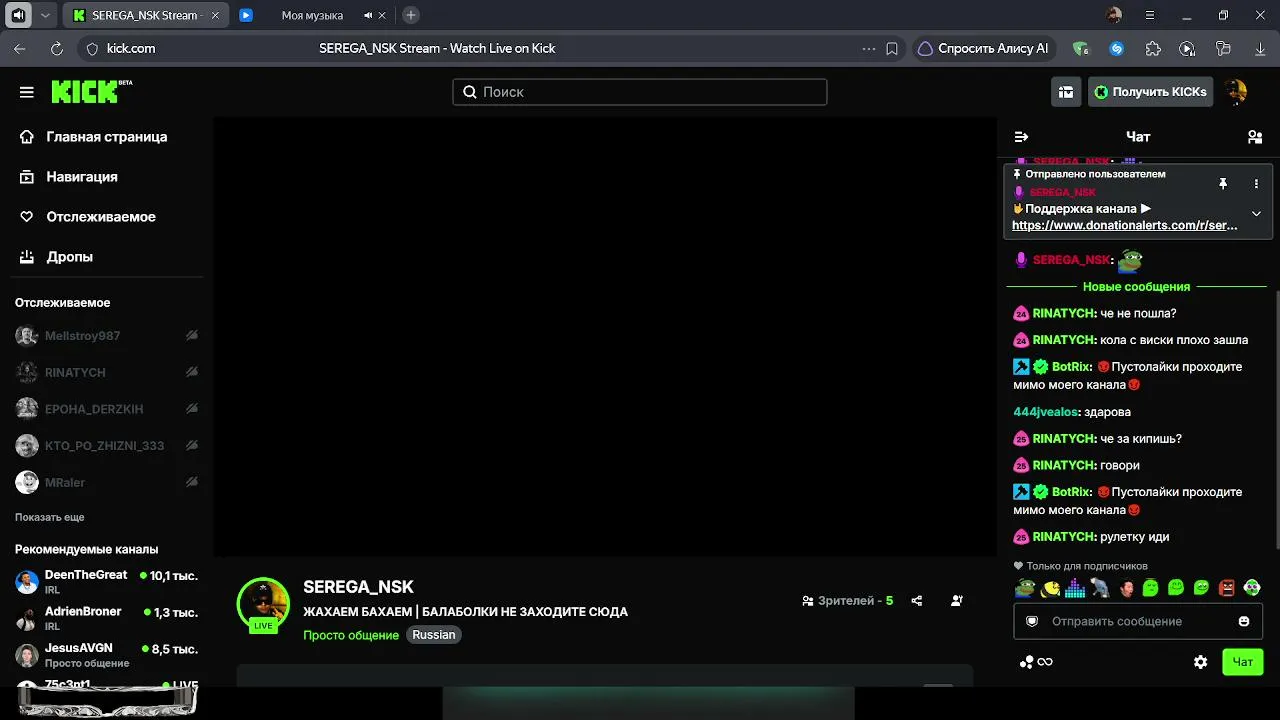Open the browser tab list dropdown arrow
This screenshot has width=1280, height=720.
tap(45, 15)
